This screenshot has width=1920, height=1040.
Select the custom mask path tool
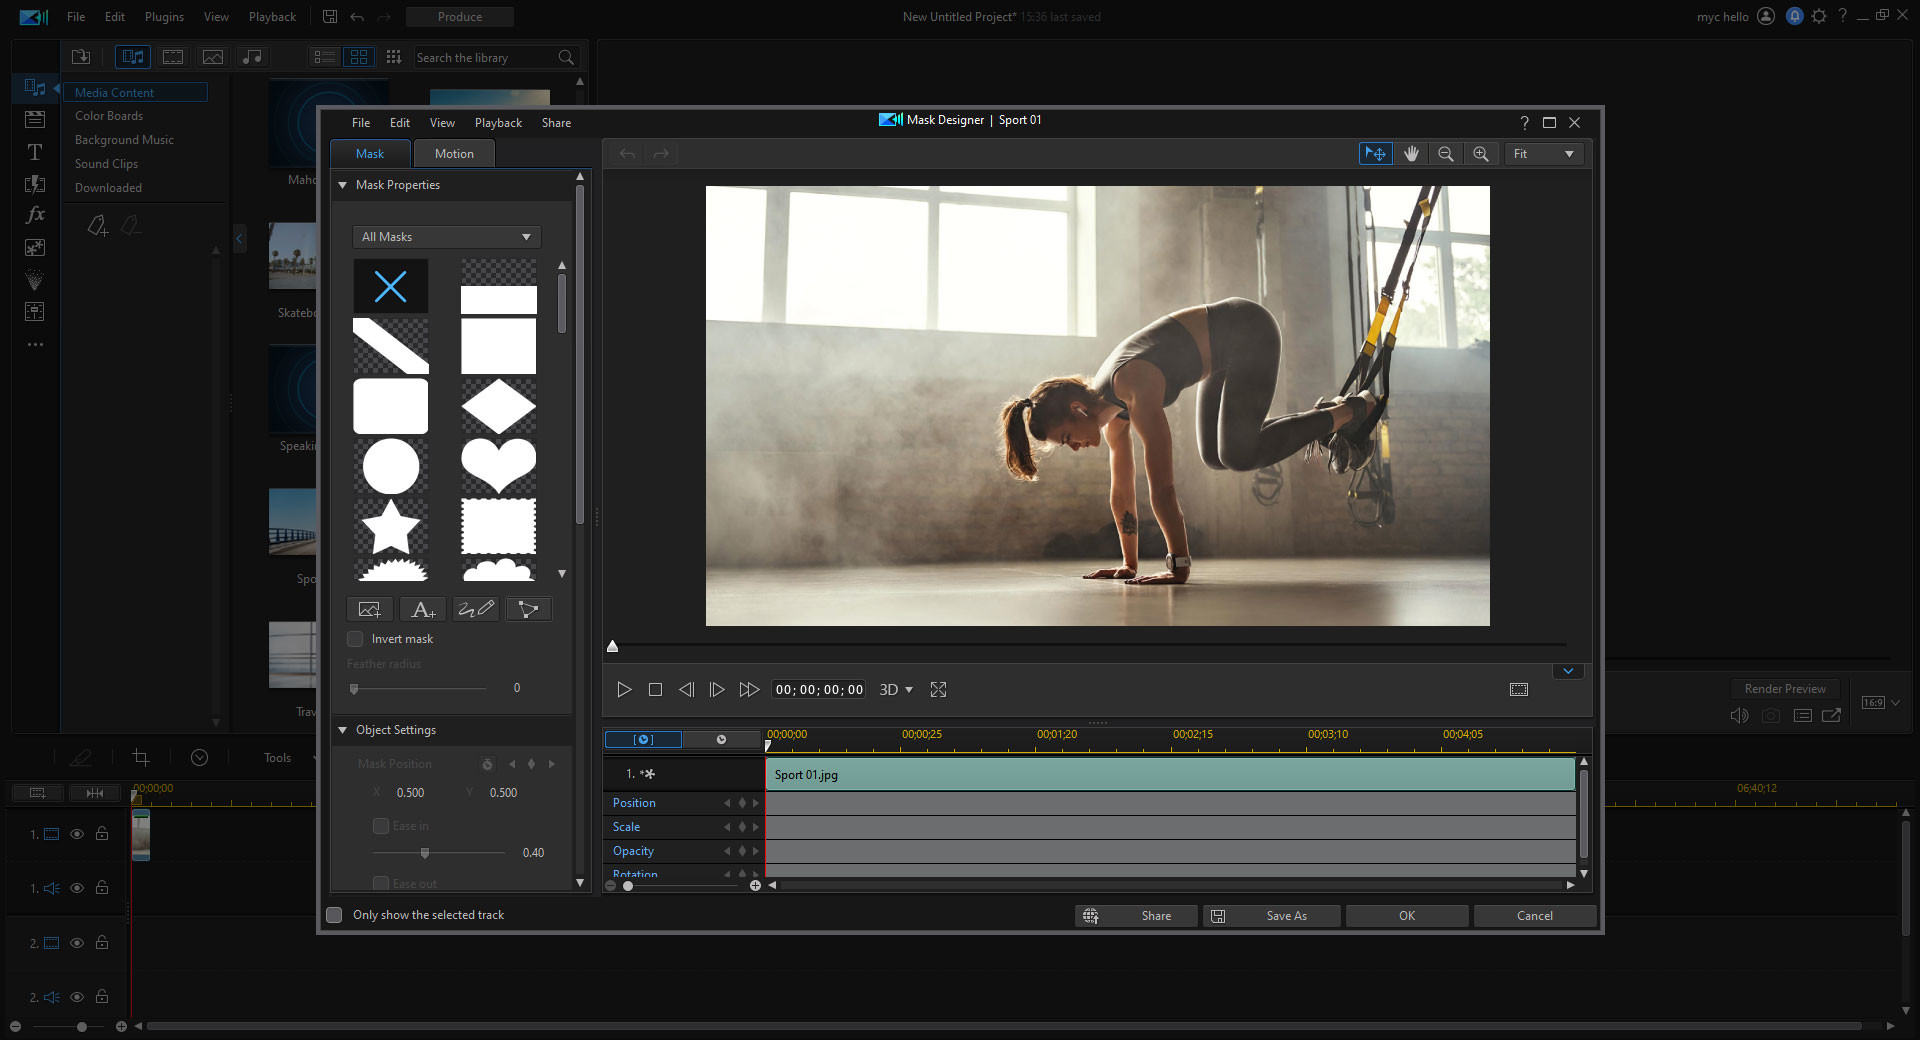pyautogui.click(x=528, y=608)
